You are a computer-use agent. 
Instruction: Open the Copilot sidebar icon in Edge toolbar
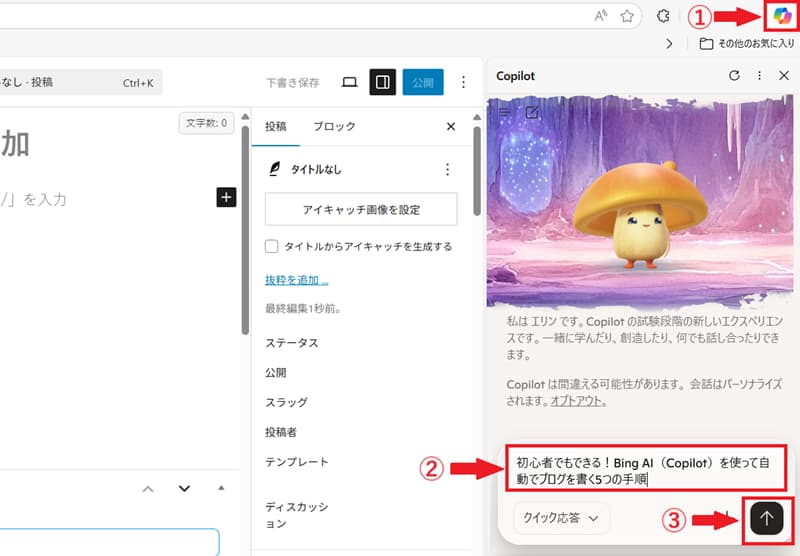pyautogui.click(x=782, y=16)
